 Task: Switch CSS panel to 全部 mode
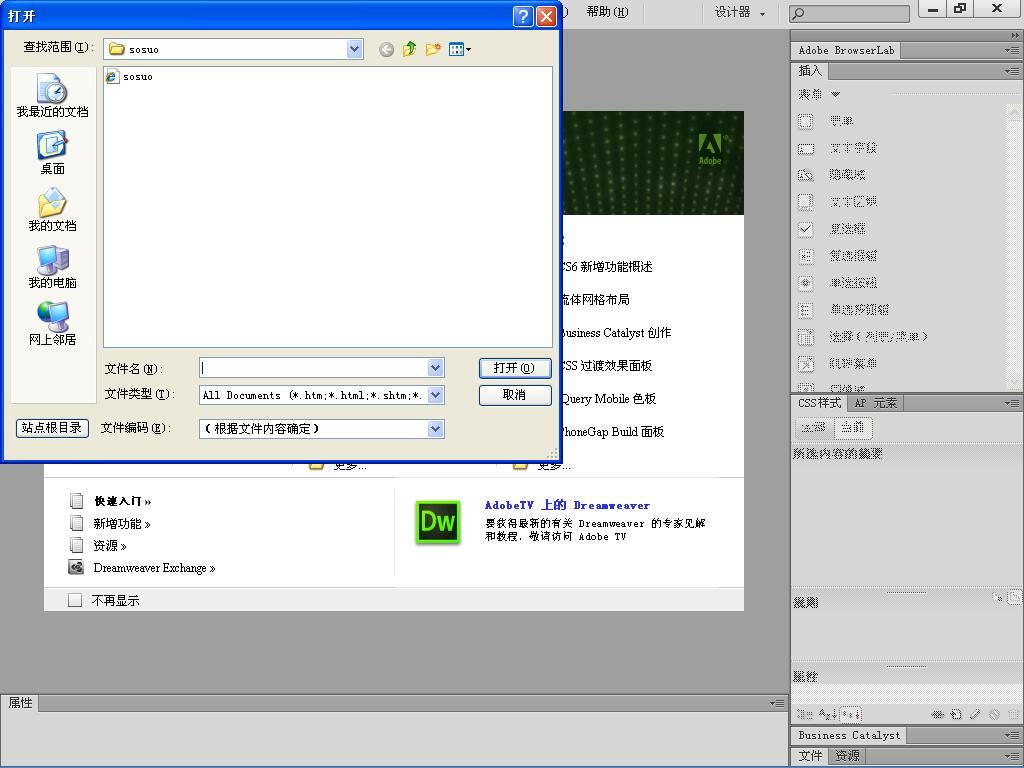[x=814, y=427]
